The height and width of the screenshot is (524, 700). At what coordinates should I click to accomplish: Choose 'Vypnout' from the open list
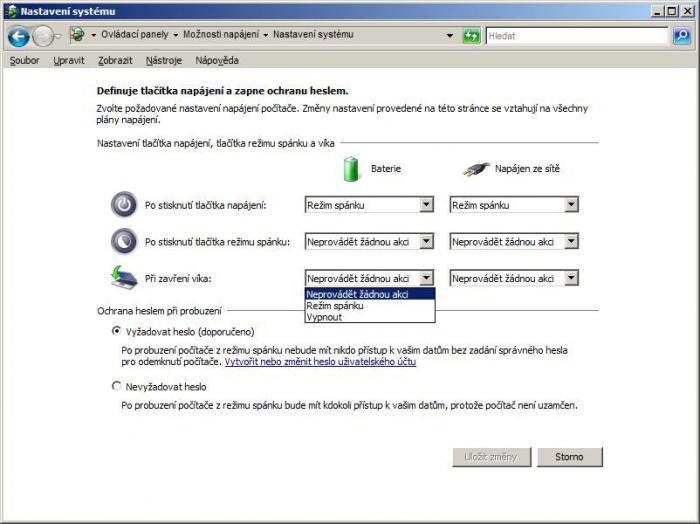(324, 316)
